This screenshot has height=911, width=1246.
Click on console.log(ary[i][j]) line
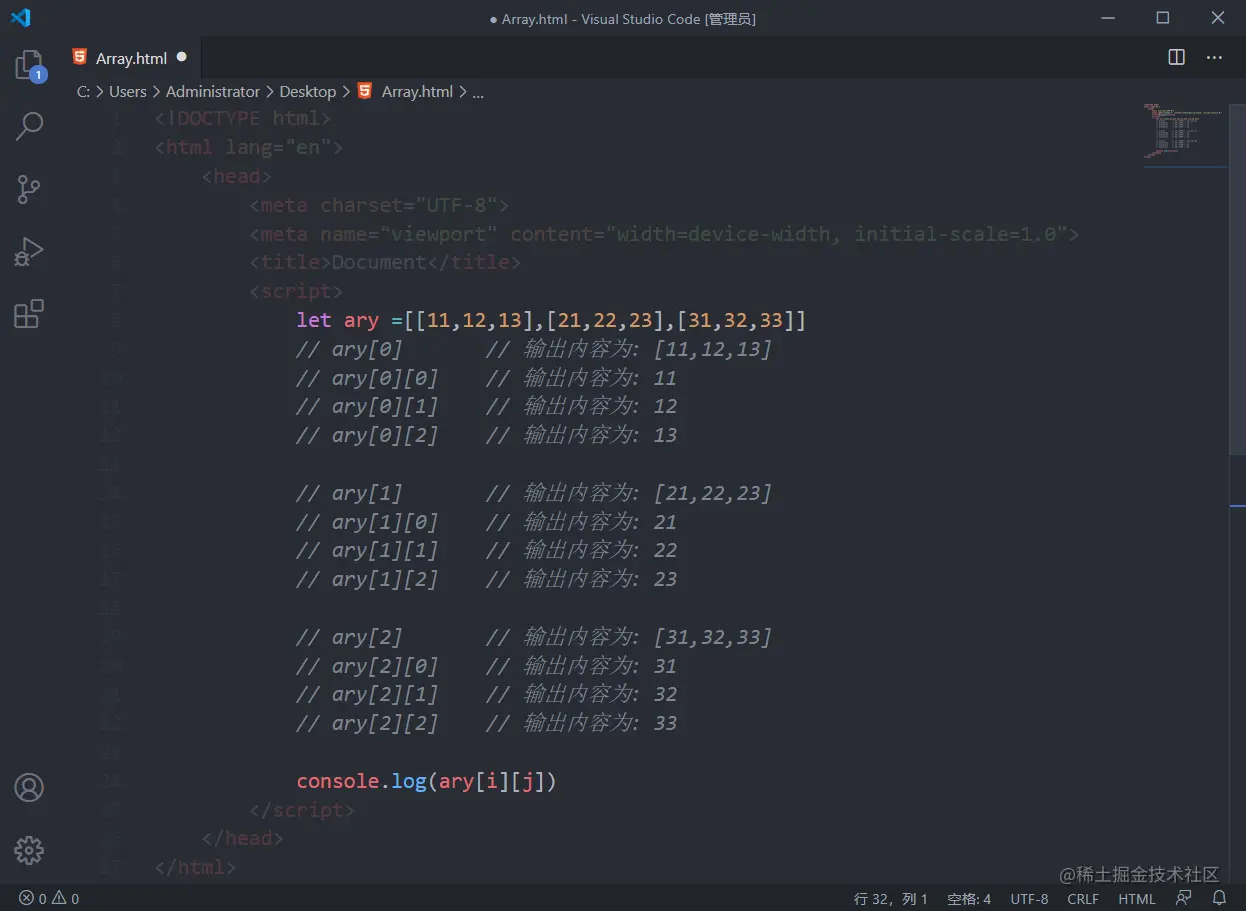426,781
